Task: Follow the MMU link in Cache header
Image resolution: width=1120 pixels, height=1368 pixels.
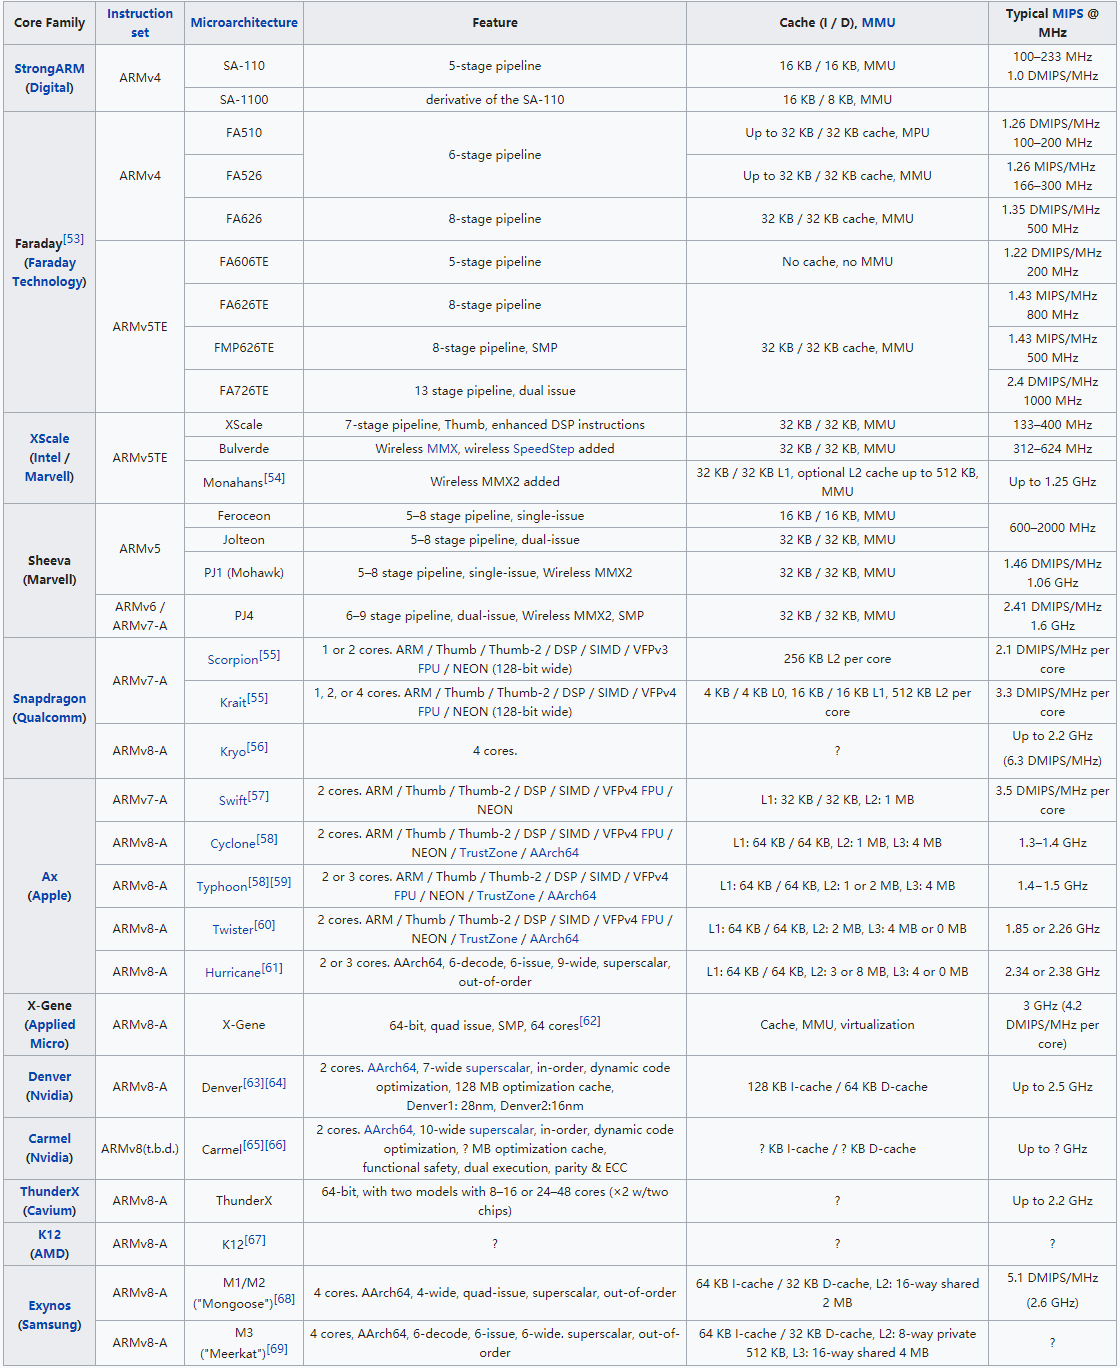Action: [878, 22]
